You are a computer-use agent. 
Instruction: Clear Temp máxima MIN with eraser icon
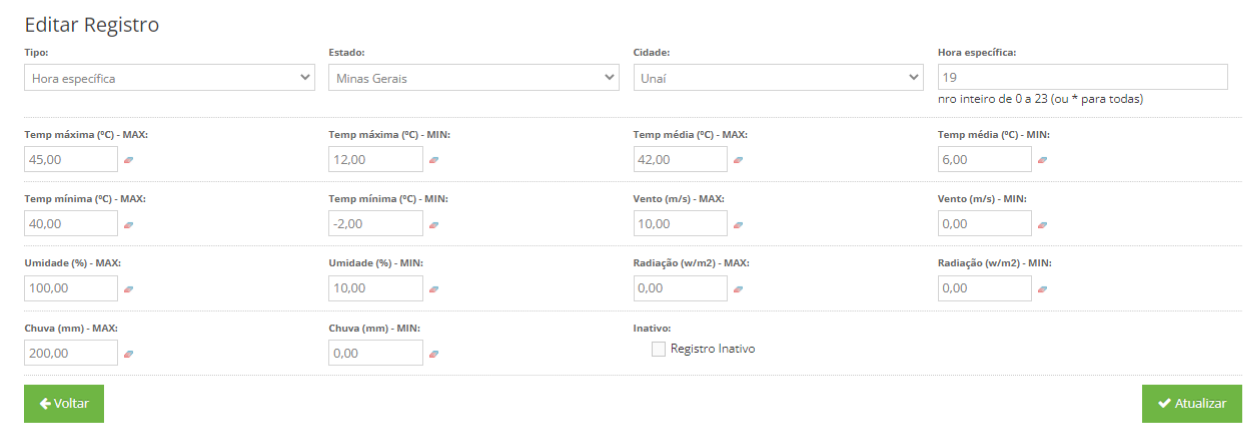click(x=433, y=160)
